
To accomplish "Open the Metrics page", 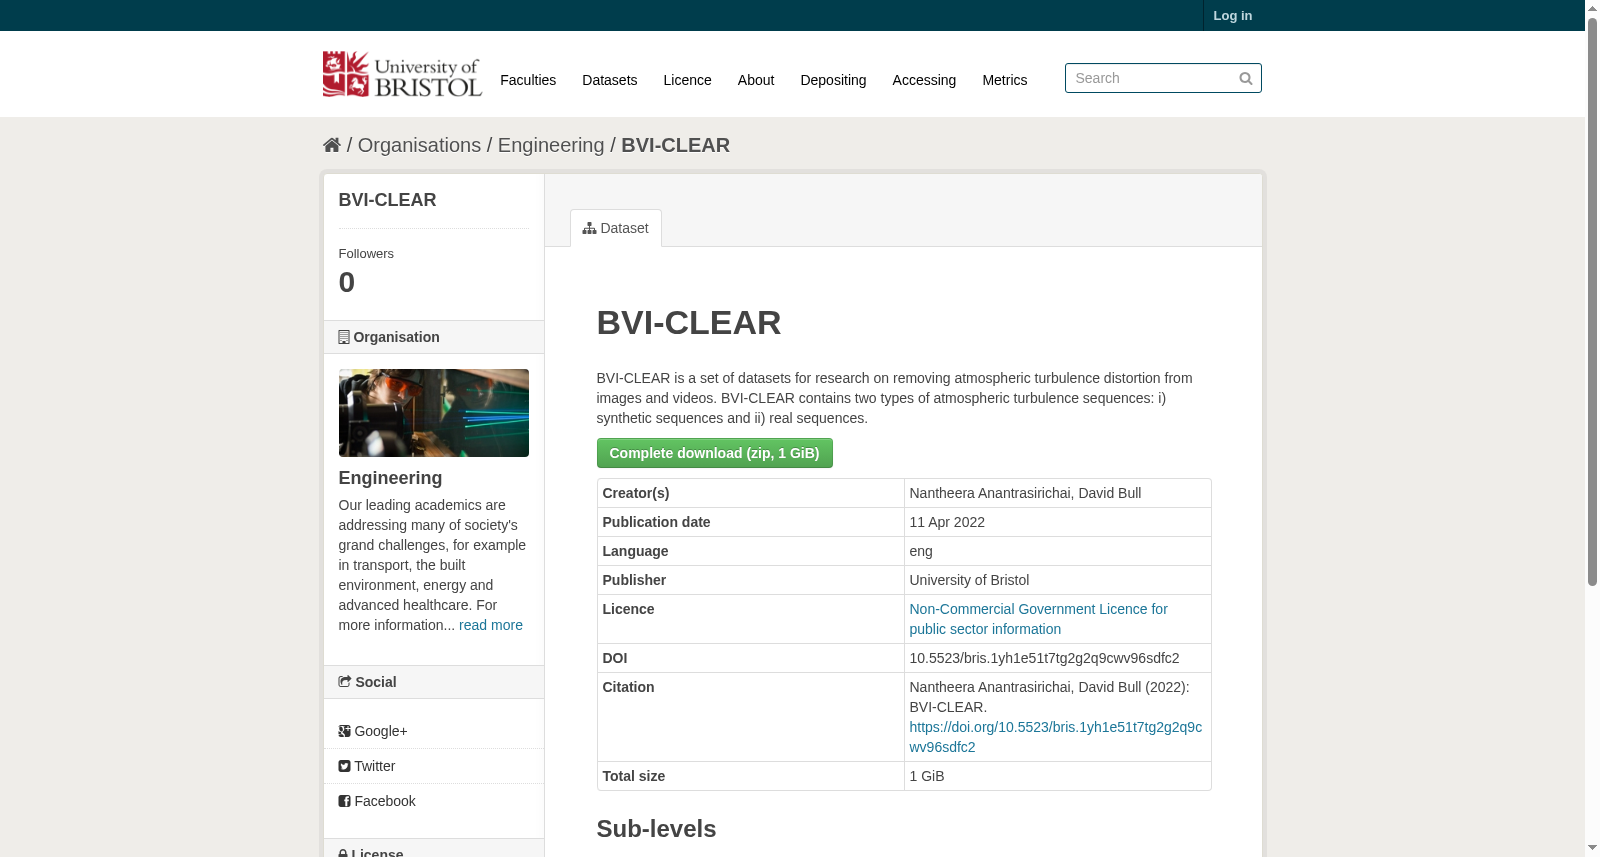I will pos(1005,80).
